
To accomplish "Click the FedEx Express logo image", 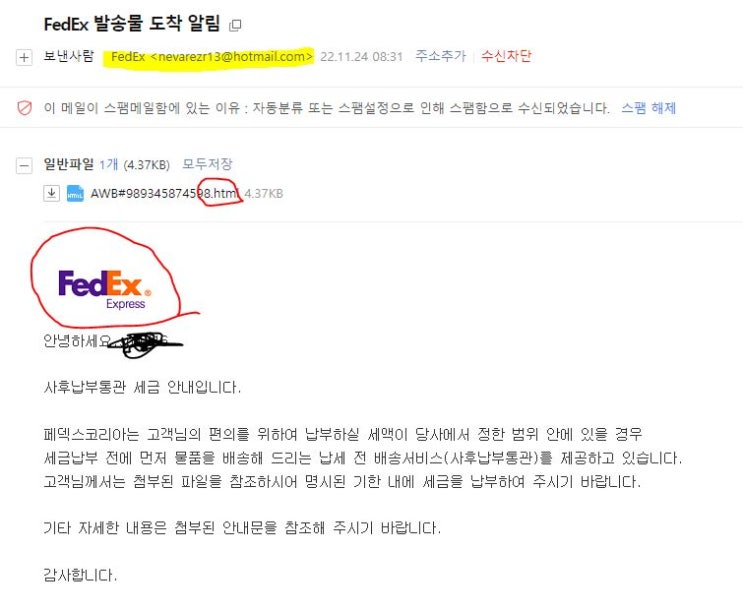I will 105,290.
